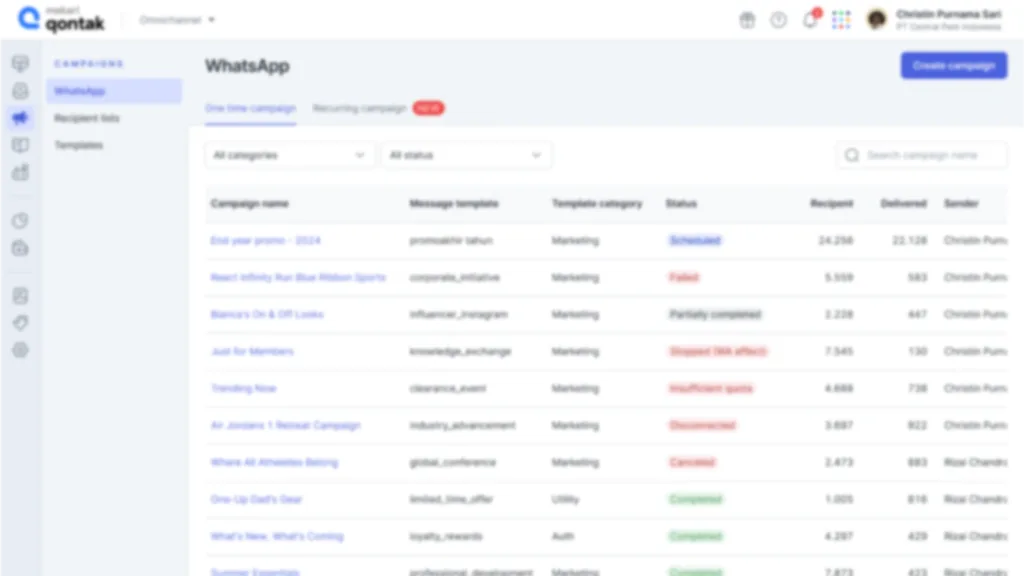Open Recipient lists in Campaigns menu
Viewport: 1024px width, 576px height.
click(87, 118)
